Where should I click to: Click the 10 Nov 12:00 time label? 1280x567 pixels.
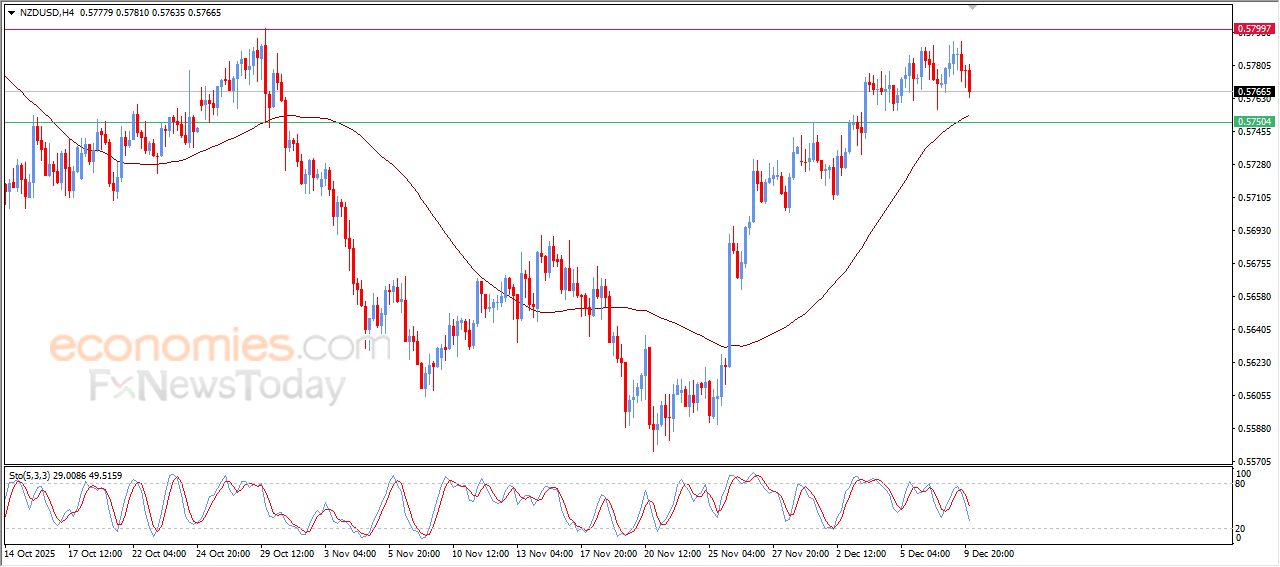click(x=480, y=552)
